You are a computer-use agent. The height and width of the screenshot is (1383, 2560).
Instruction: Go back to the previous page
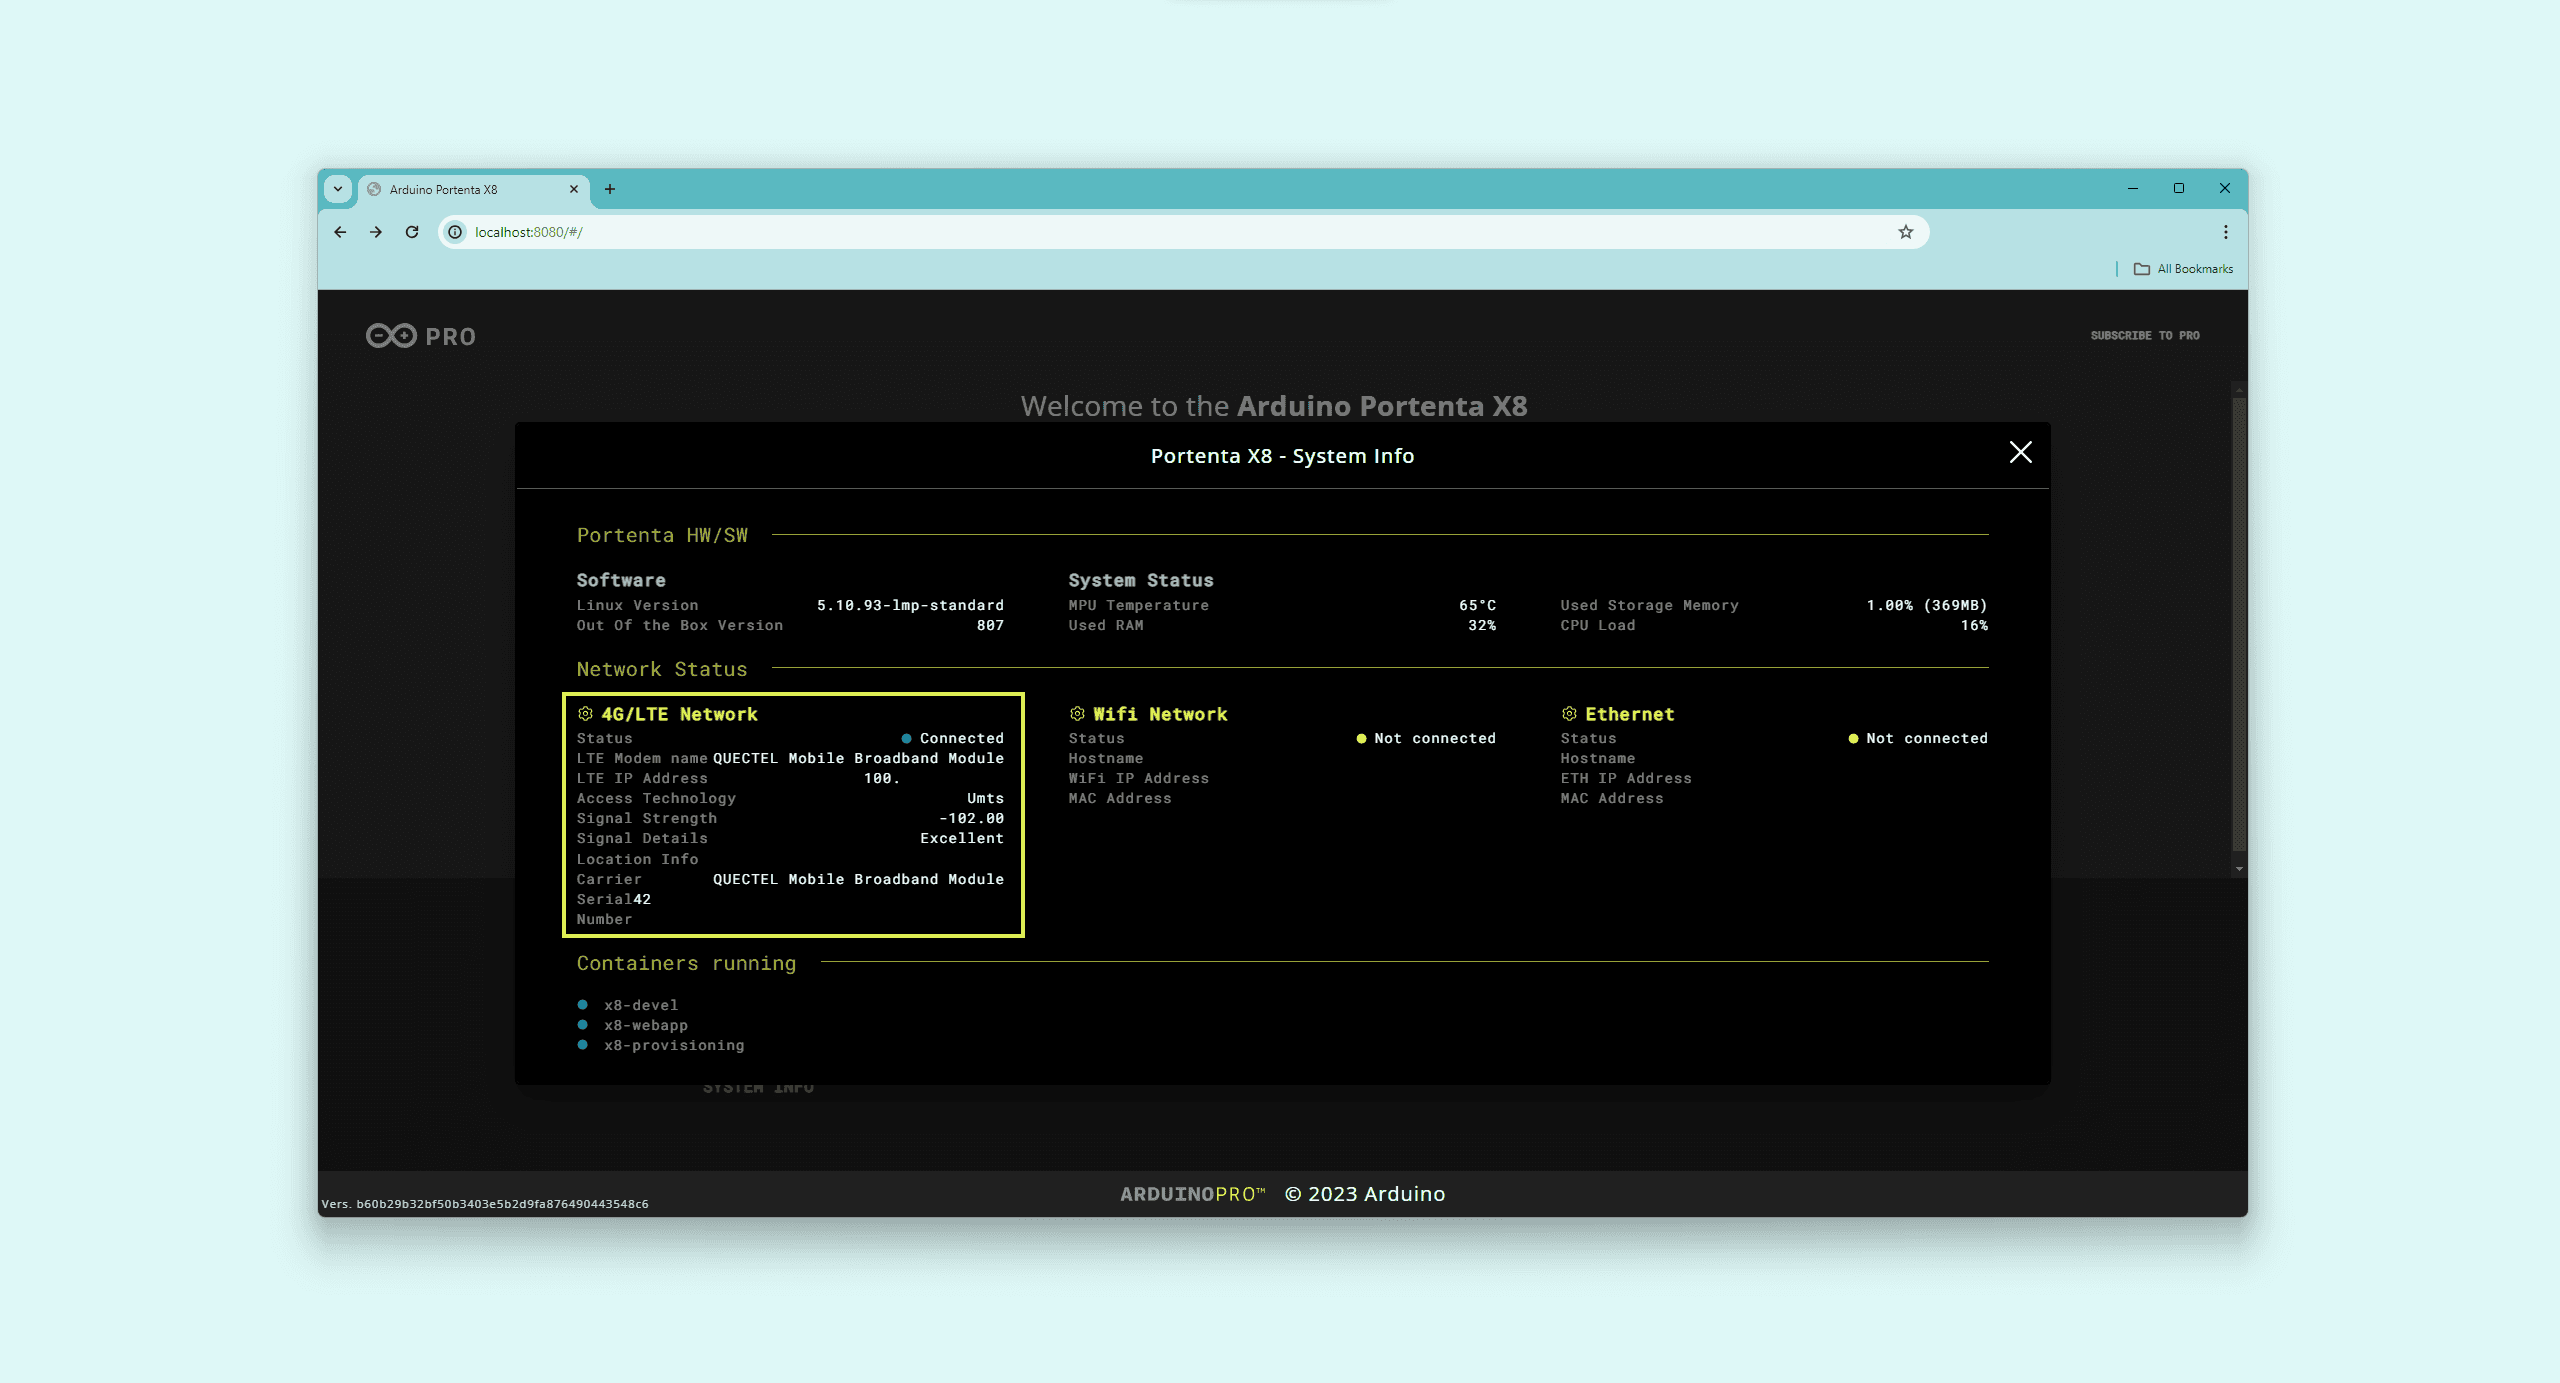point(340,232)
